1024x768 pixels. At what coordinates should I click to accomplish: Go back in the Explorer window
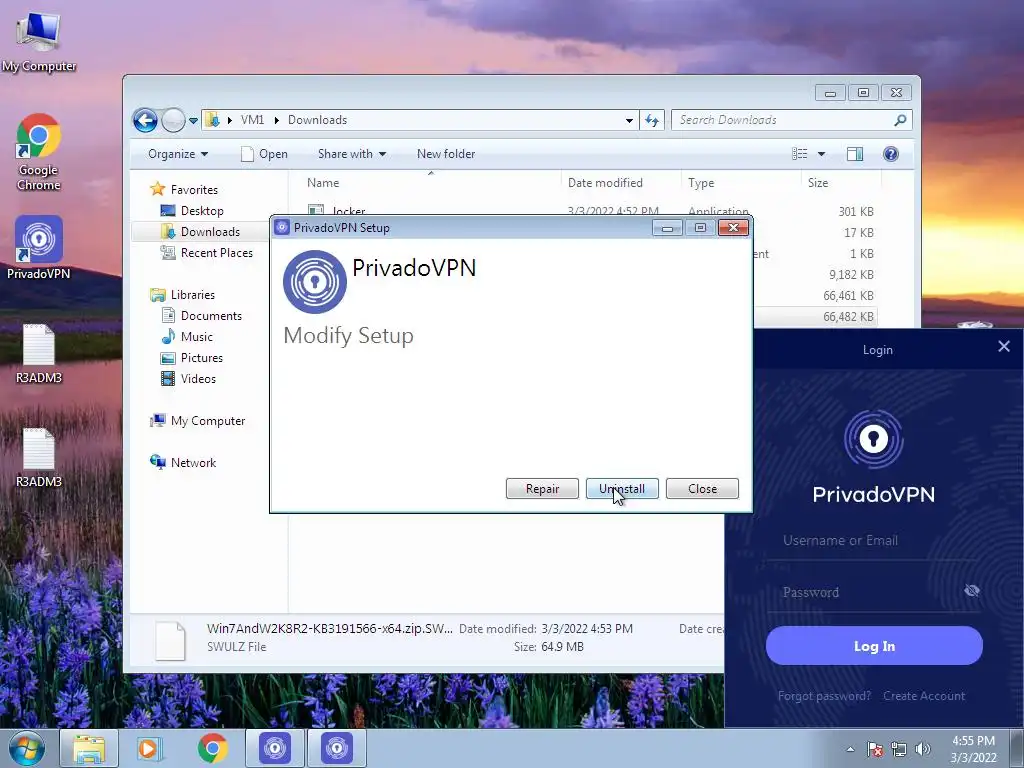[145, 120]
